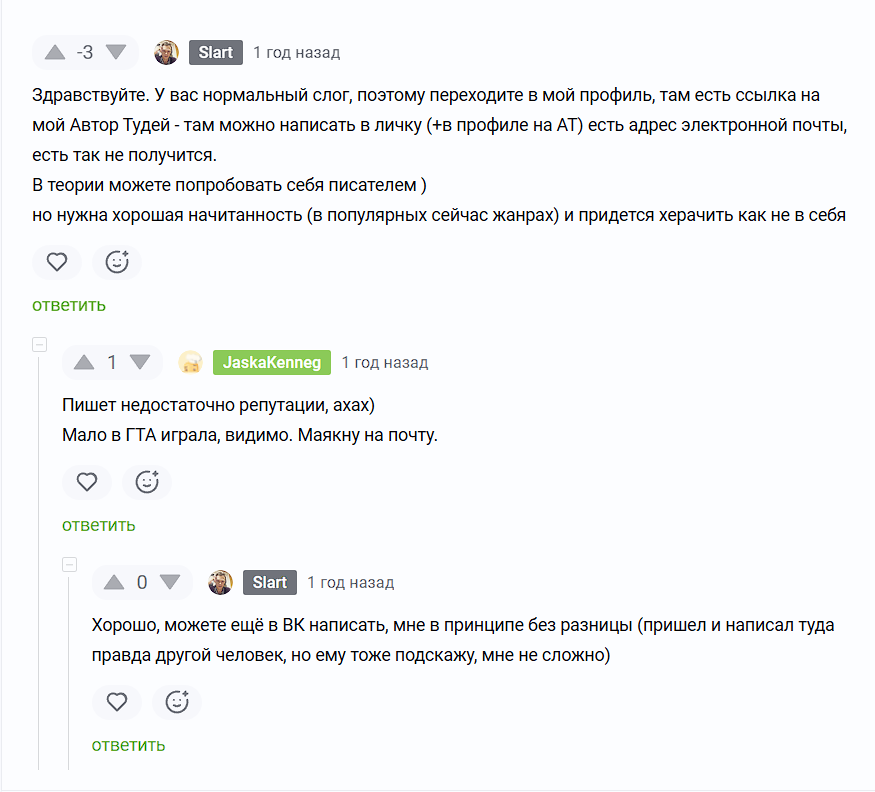This screenshot has width=875, height=792.
Task: Like JaskaKenneg's comment with heart
Action: click(x=87, y=482)
